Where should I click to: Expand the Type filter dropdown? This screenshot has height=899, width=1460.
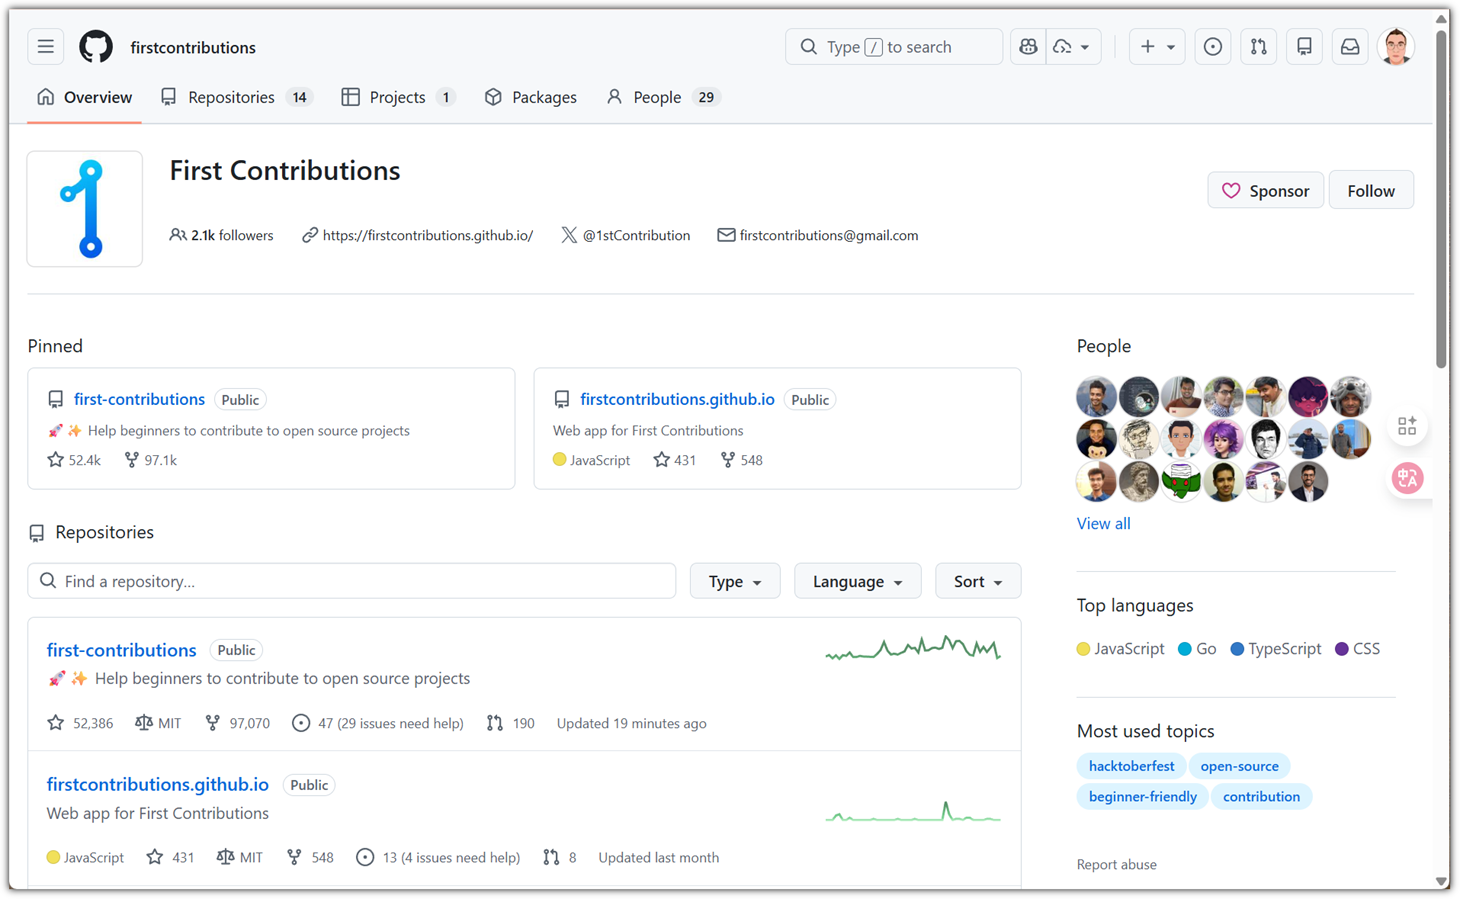tap(735, 581)
